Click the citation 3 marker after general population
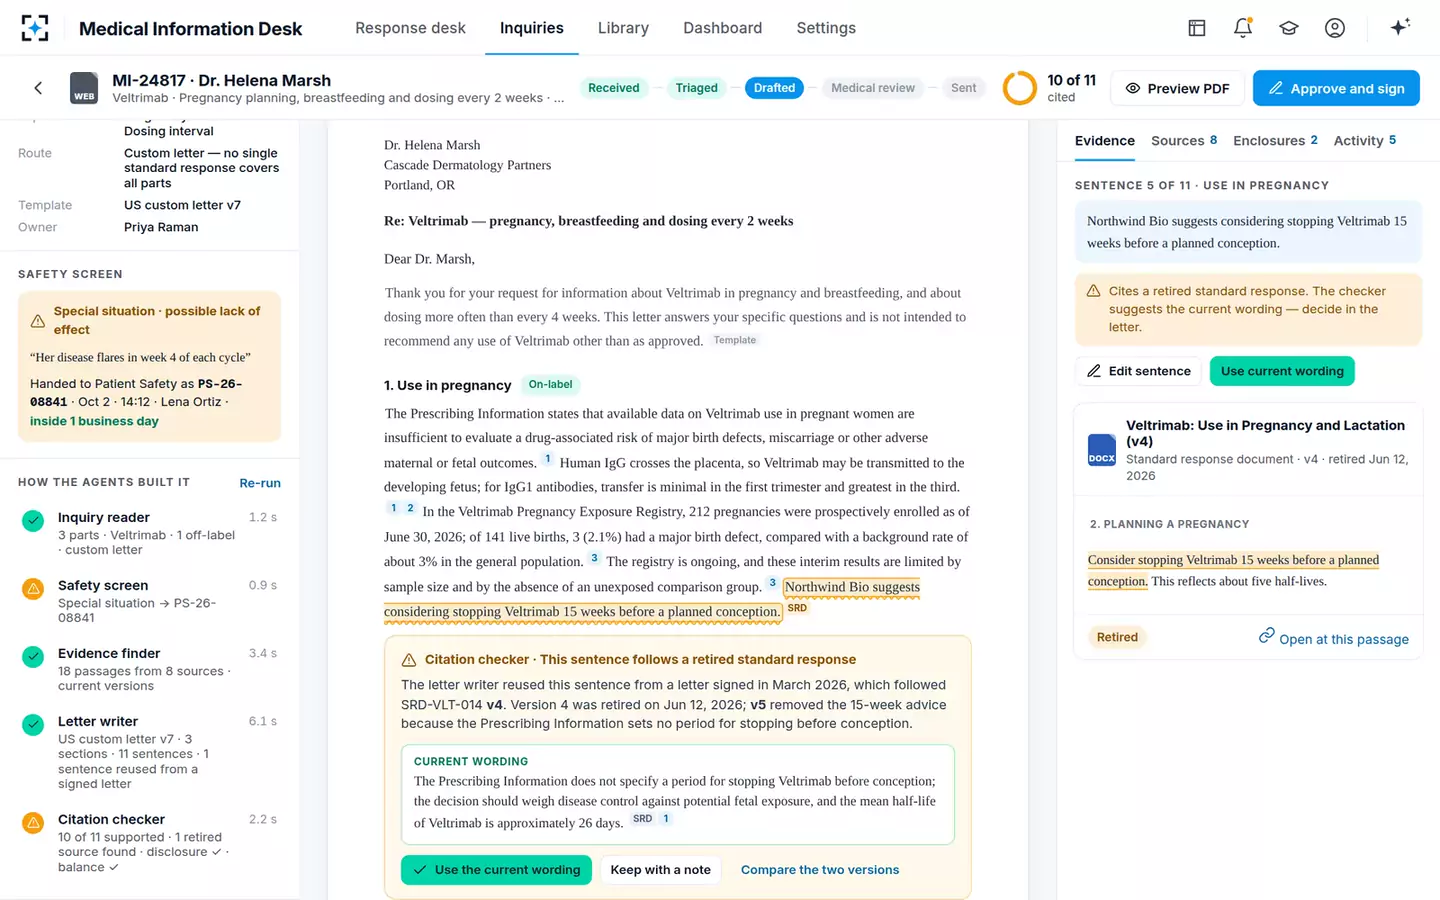 tap(594, 559)
